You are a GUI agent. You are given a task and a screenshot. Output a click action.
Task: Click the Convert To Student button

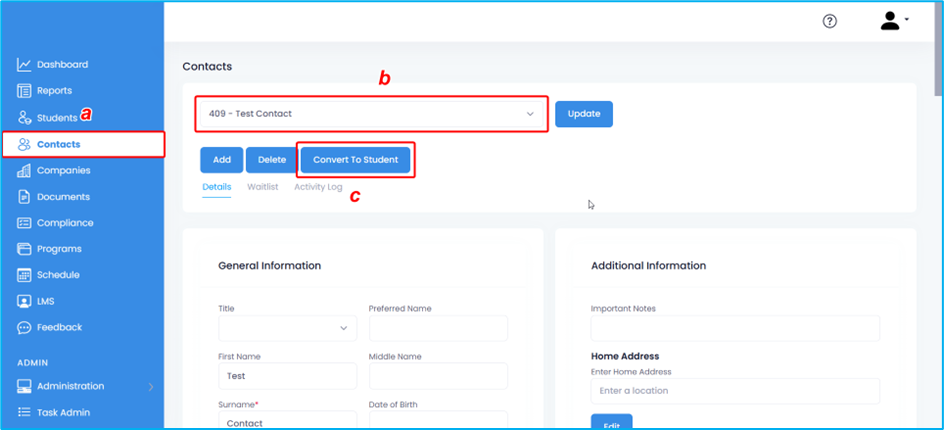(x=355, y=160)
